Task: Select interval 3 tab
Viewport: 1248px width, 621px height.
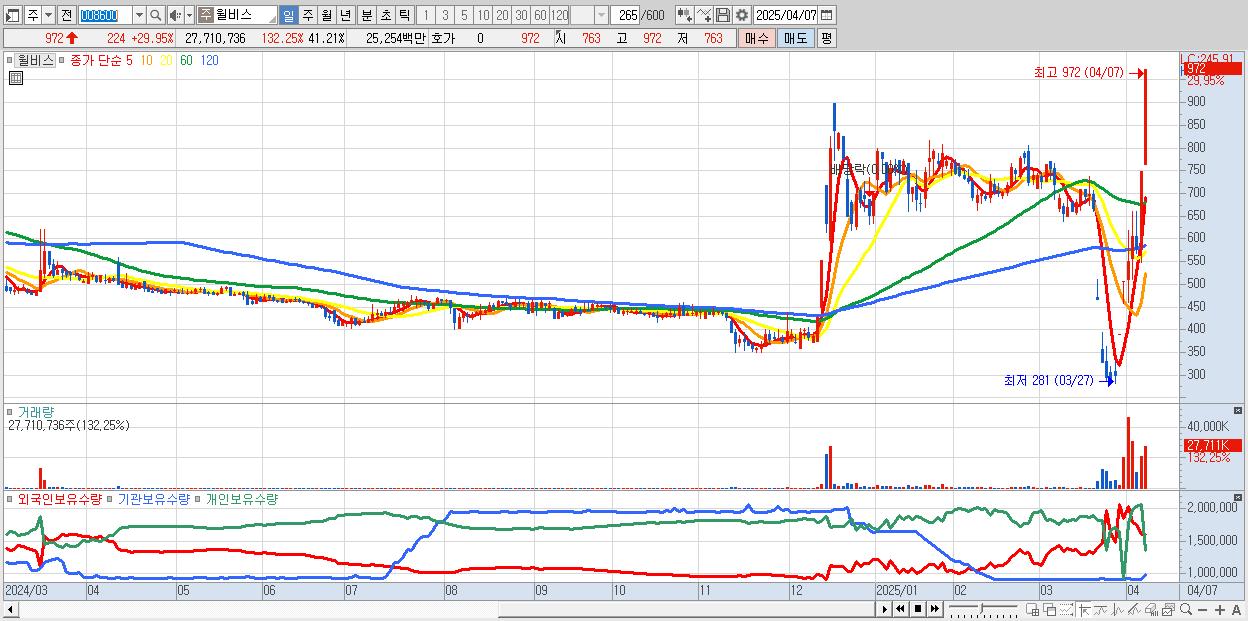Action: (x=445, y=15)
